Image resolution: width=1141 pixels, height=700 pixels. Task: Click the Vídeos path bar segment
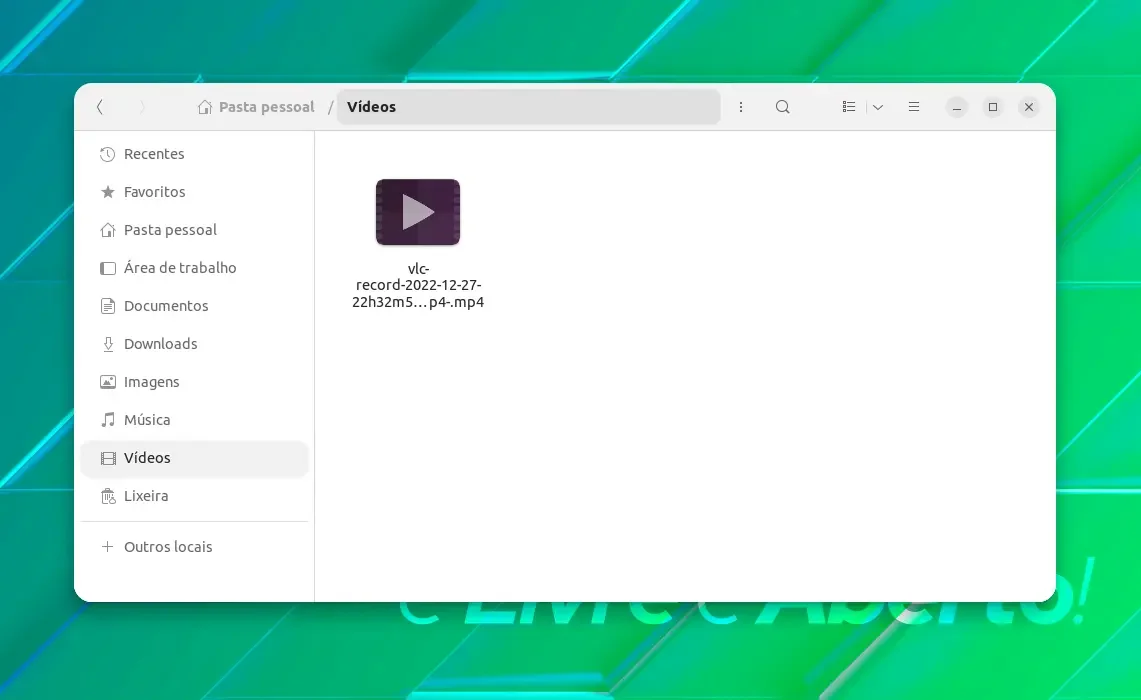pos(528,107)
